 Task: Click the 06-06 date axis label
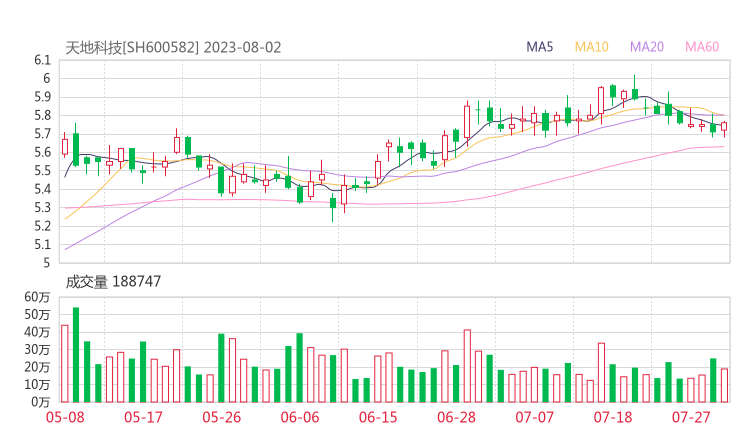pyautogui.click(x=300, y=417)
